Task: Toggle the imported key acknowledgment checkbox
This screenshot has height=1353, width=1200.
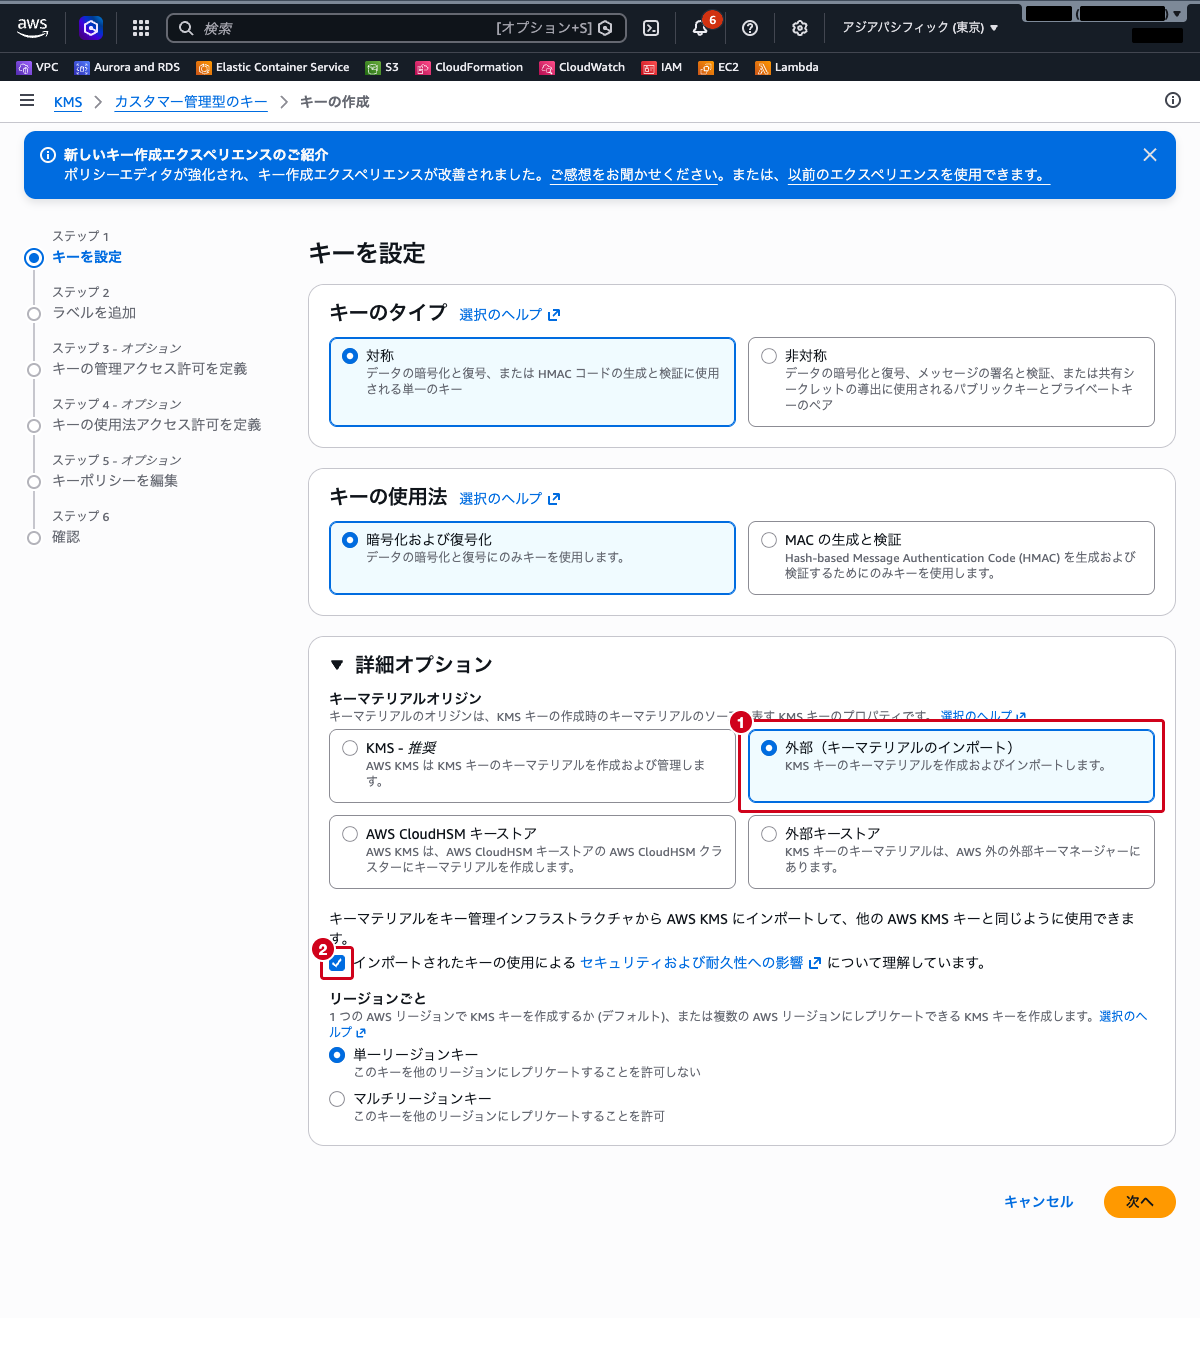Action: tap(338, 963)
